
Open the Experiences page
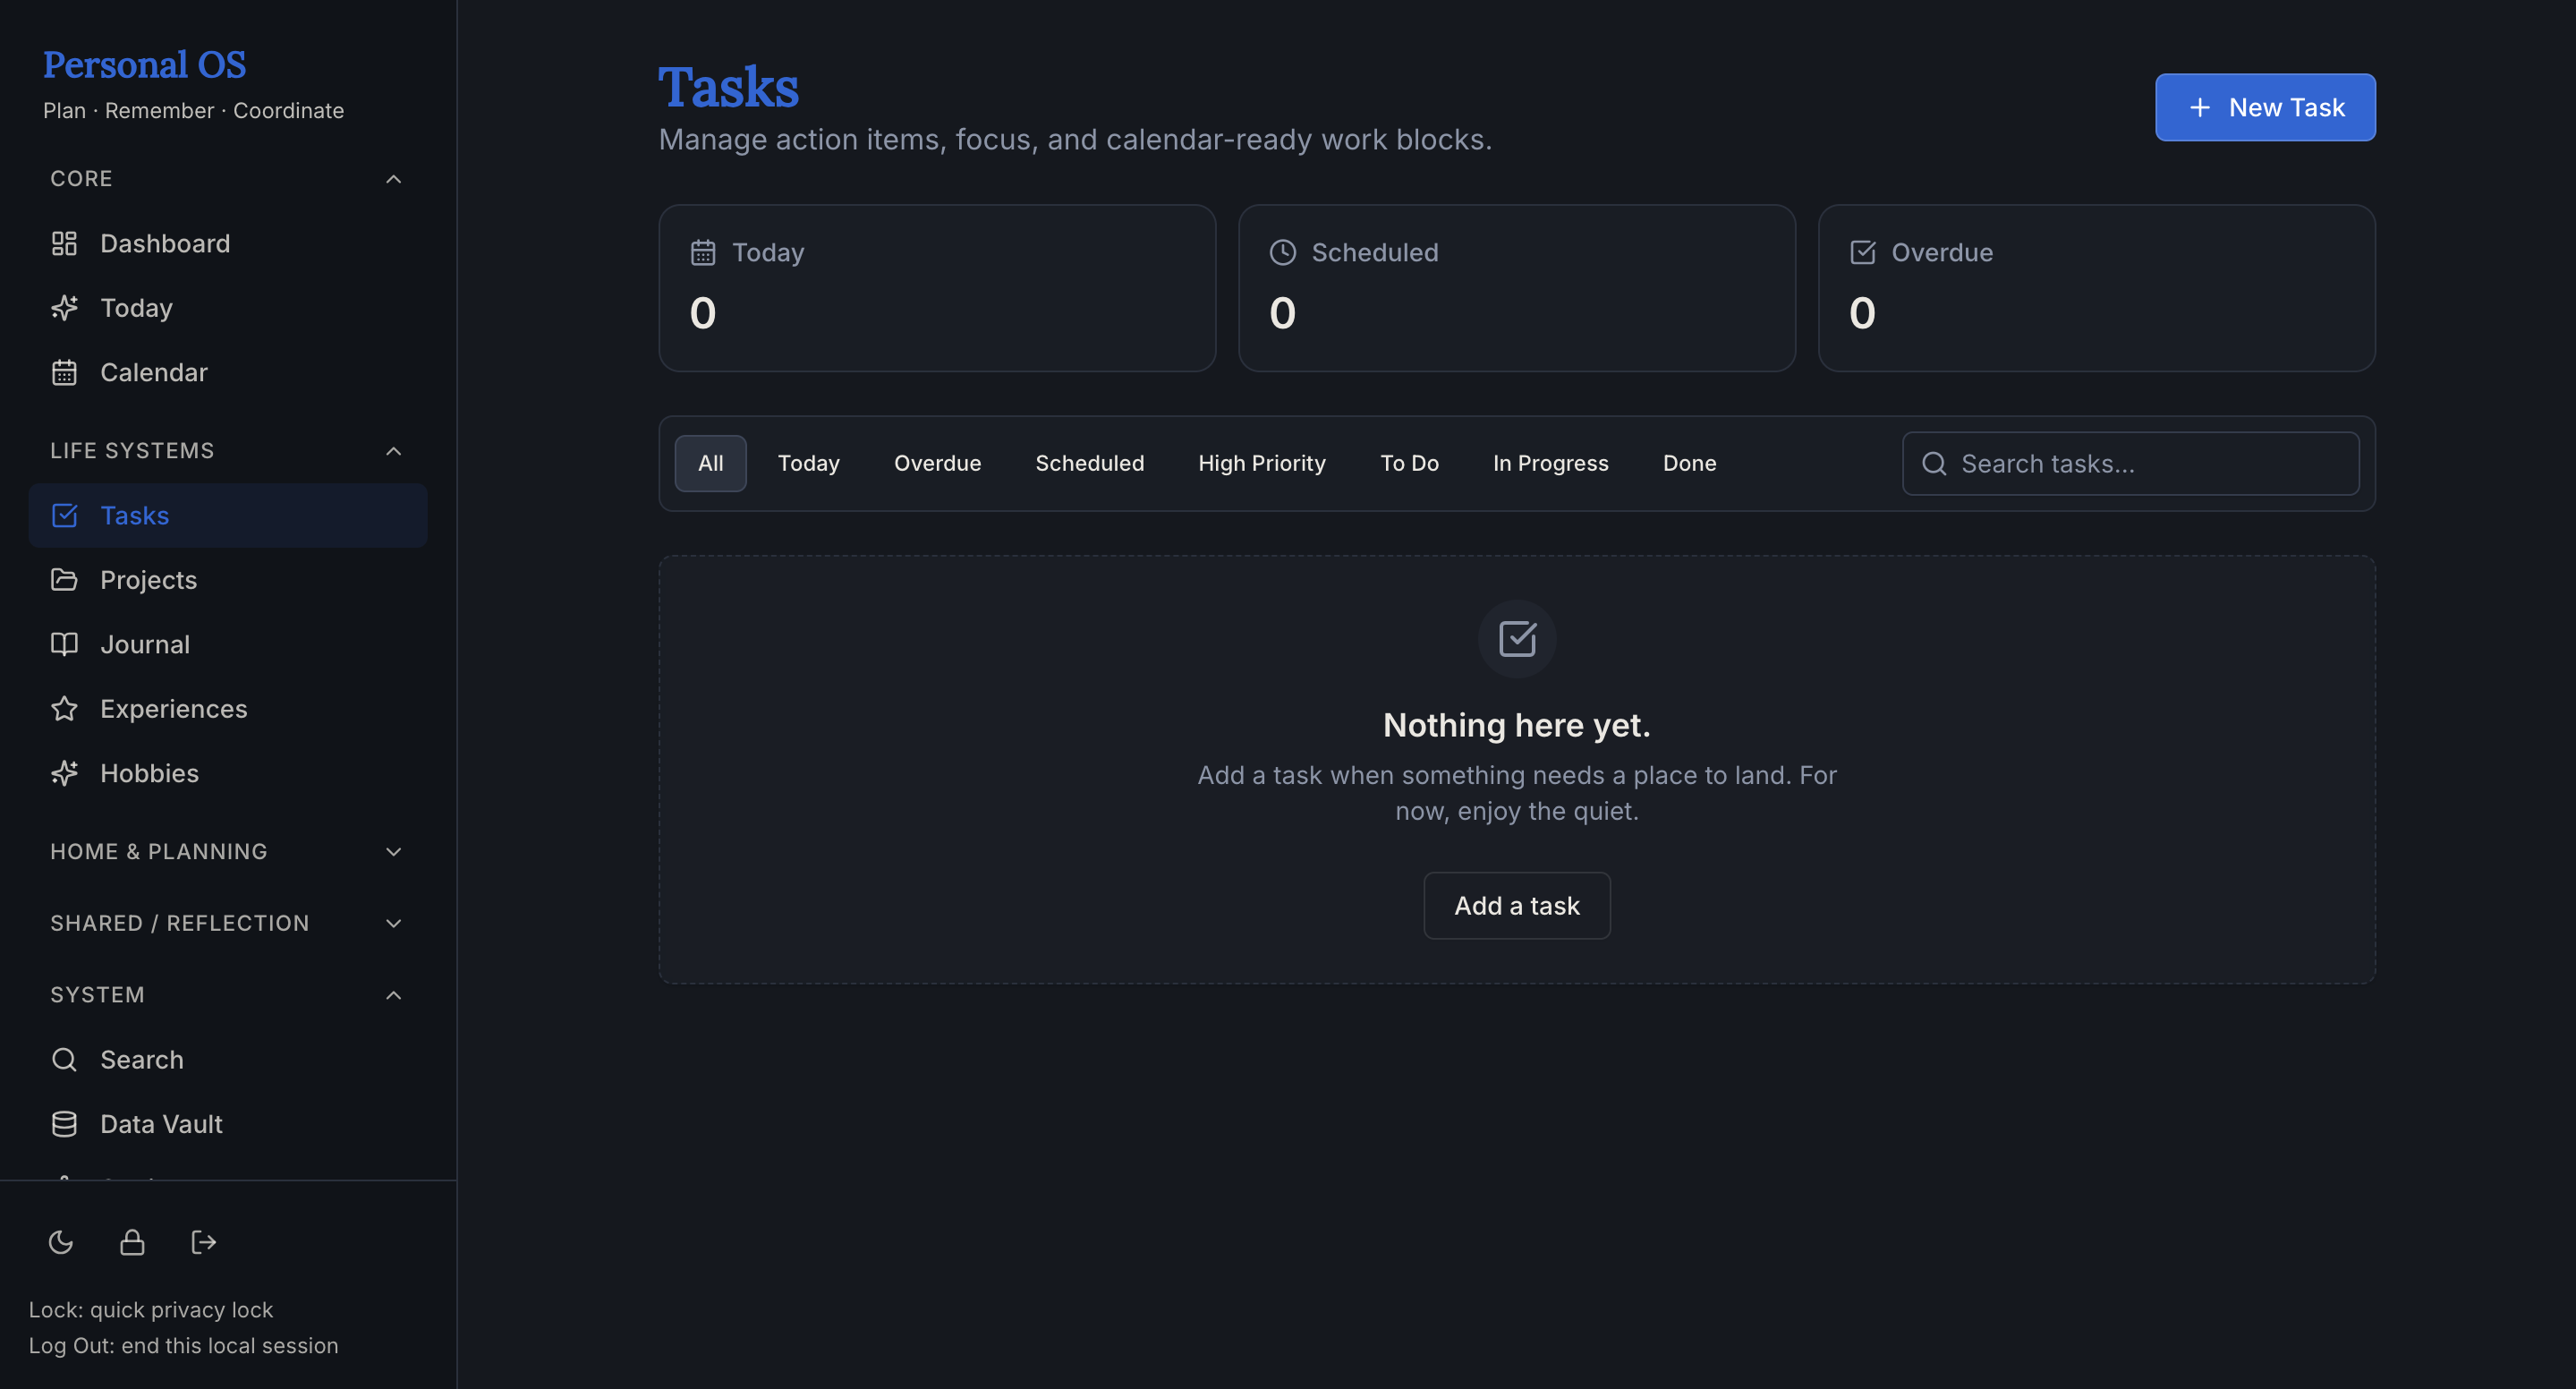click(x=228, y=709)
